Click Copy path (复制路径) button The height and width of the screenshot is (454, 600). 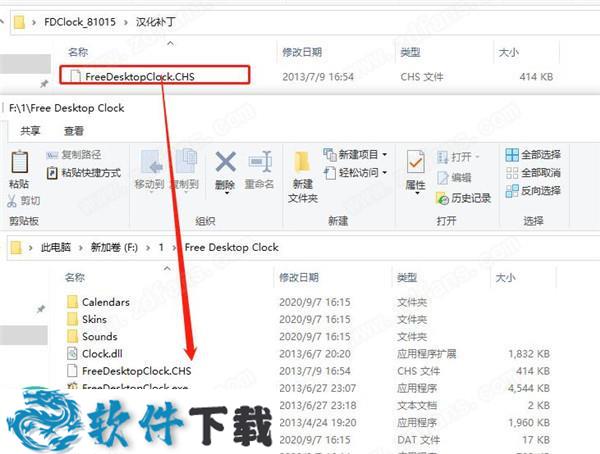point(73,155)
